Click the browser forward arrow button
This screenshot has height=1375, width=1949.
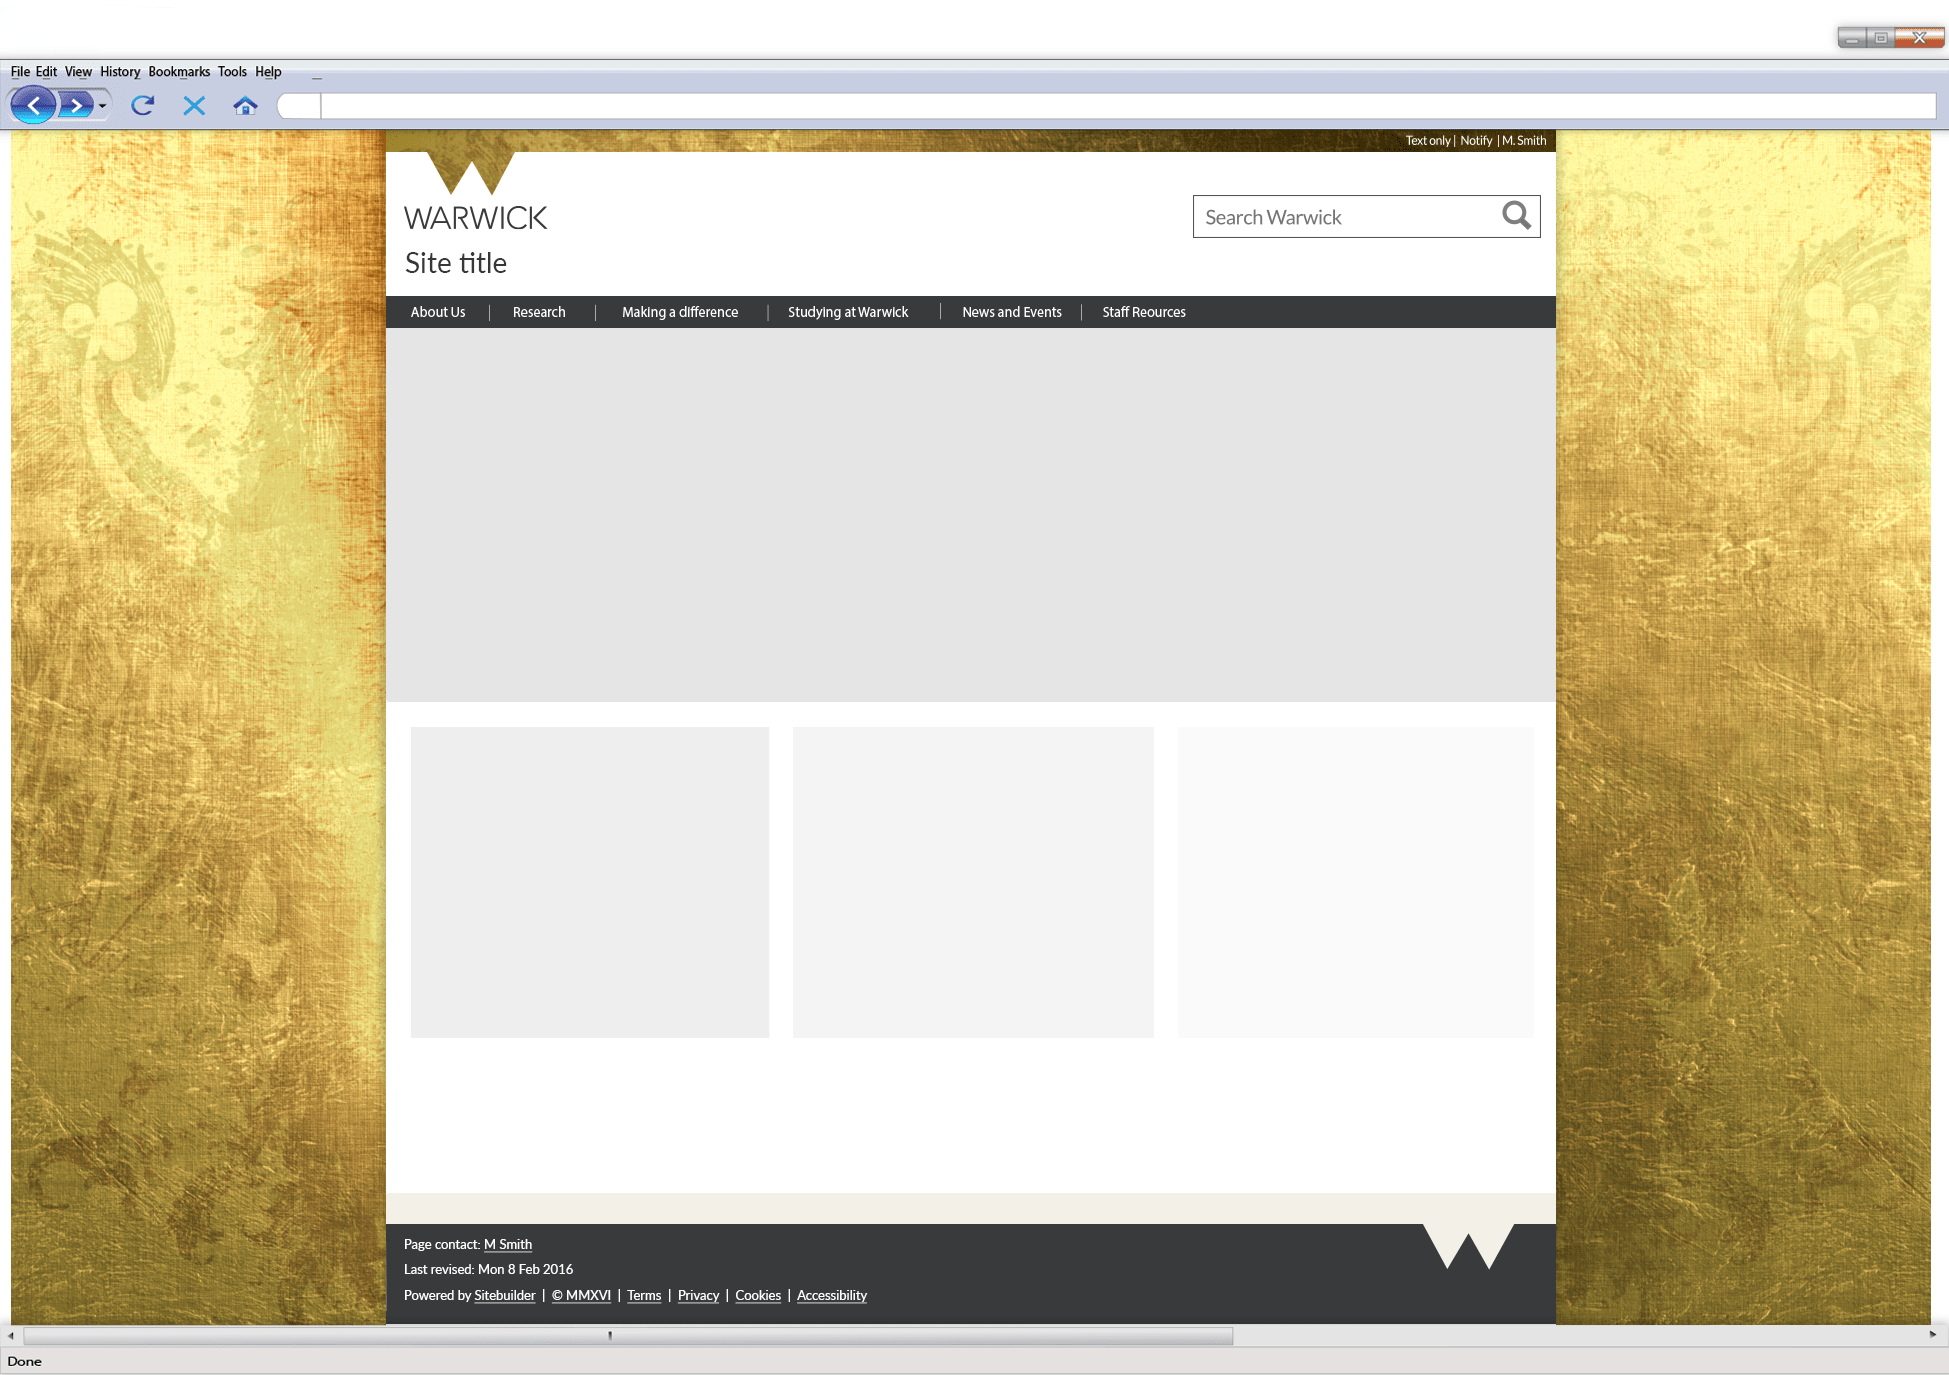(76, 105)
